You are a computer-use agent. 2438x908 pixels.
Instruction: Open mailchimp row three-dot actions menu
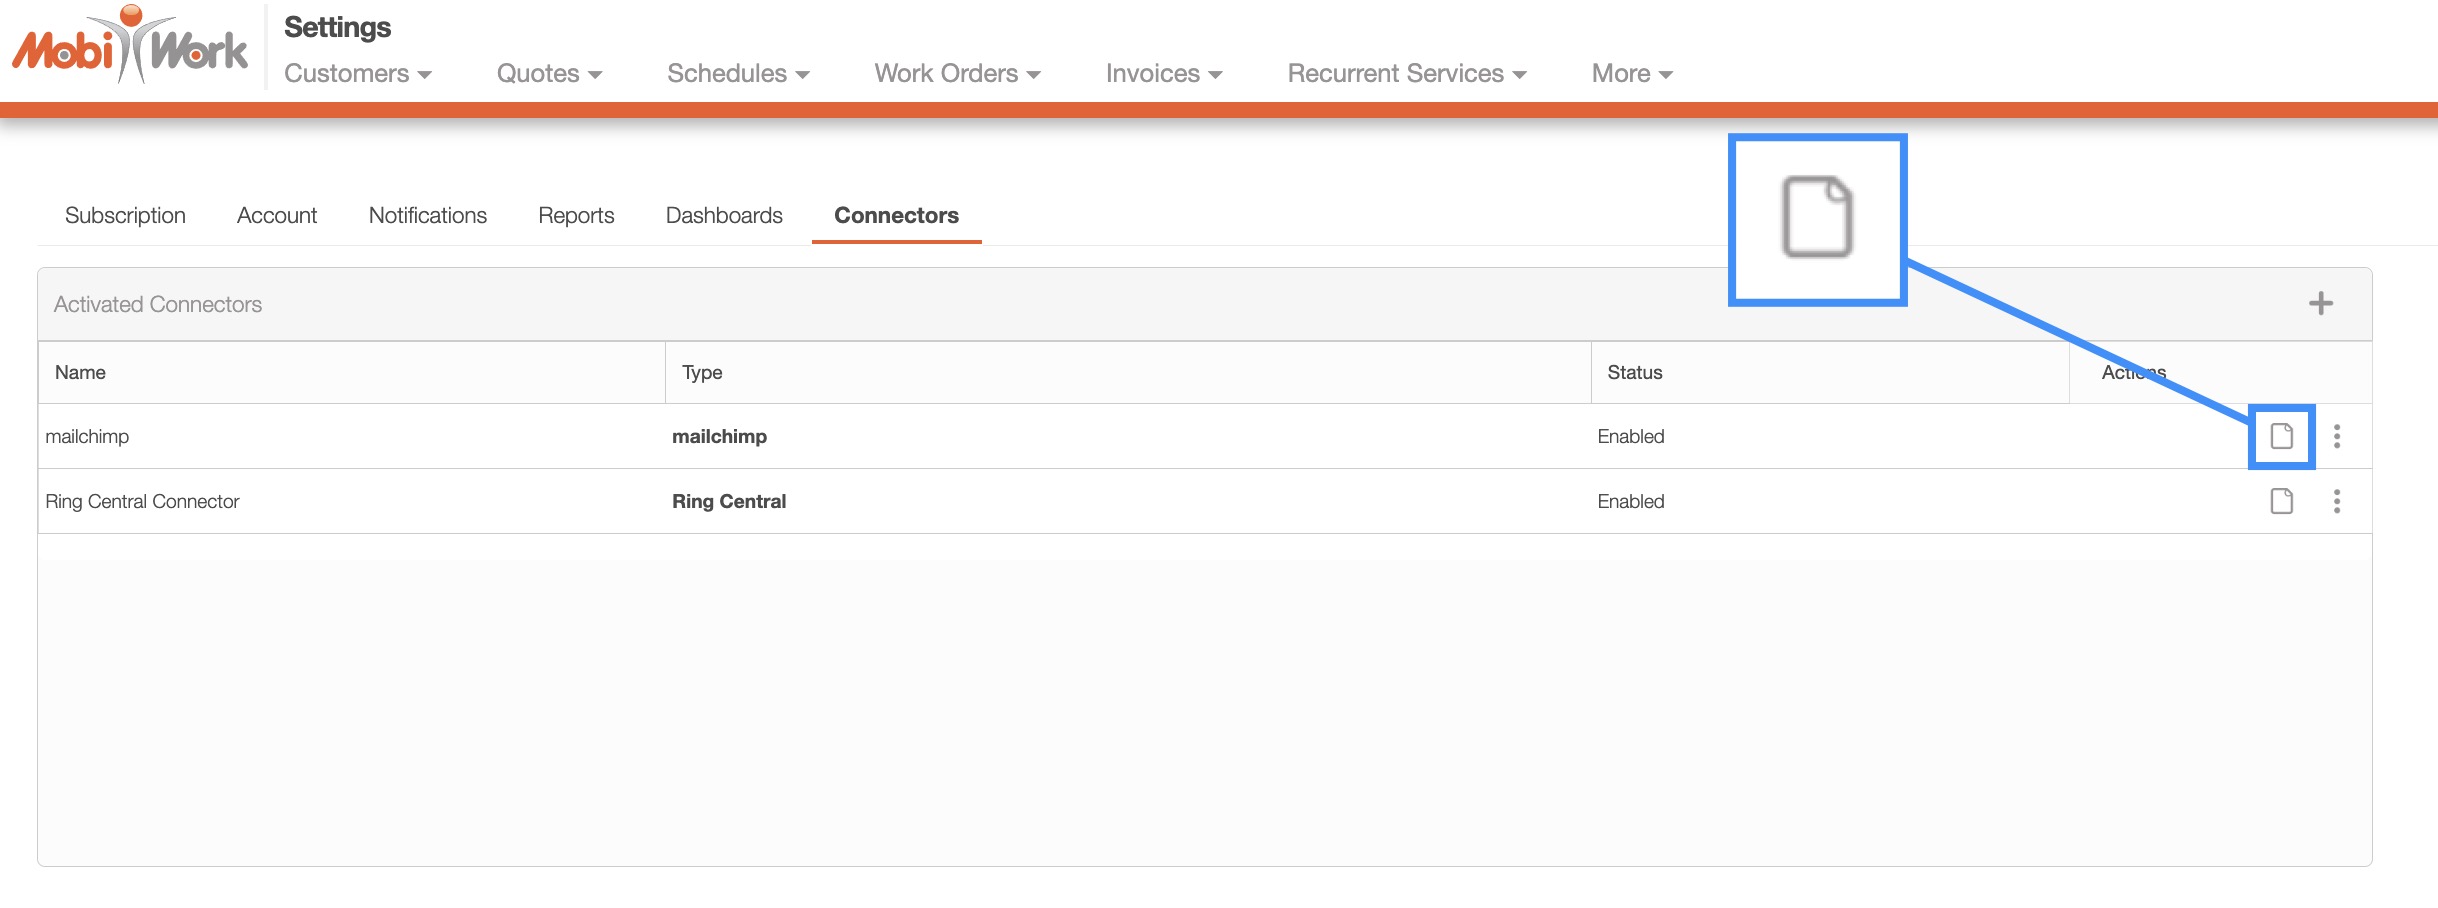2336,436
